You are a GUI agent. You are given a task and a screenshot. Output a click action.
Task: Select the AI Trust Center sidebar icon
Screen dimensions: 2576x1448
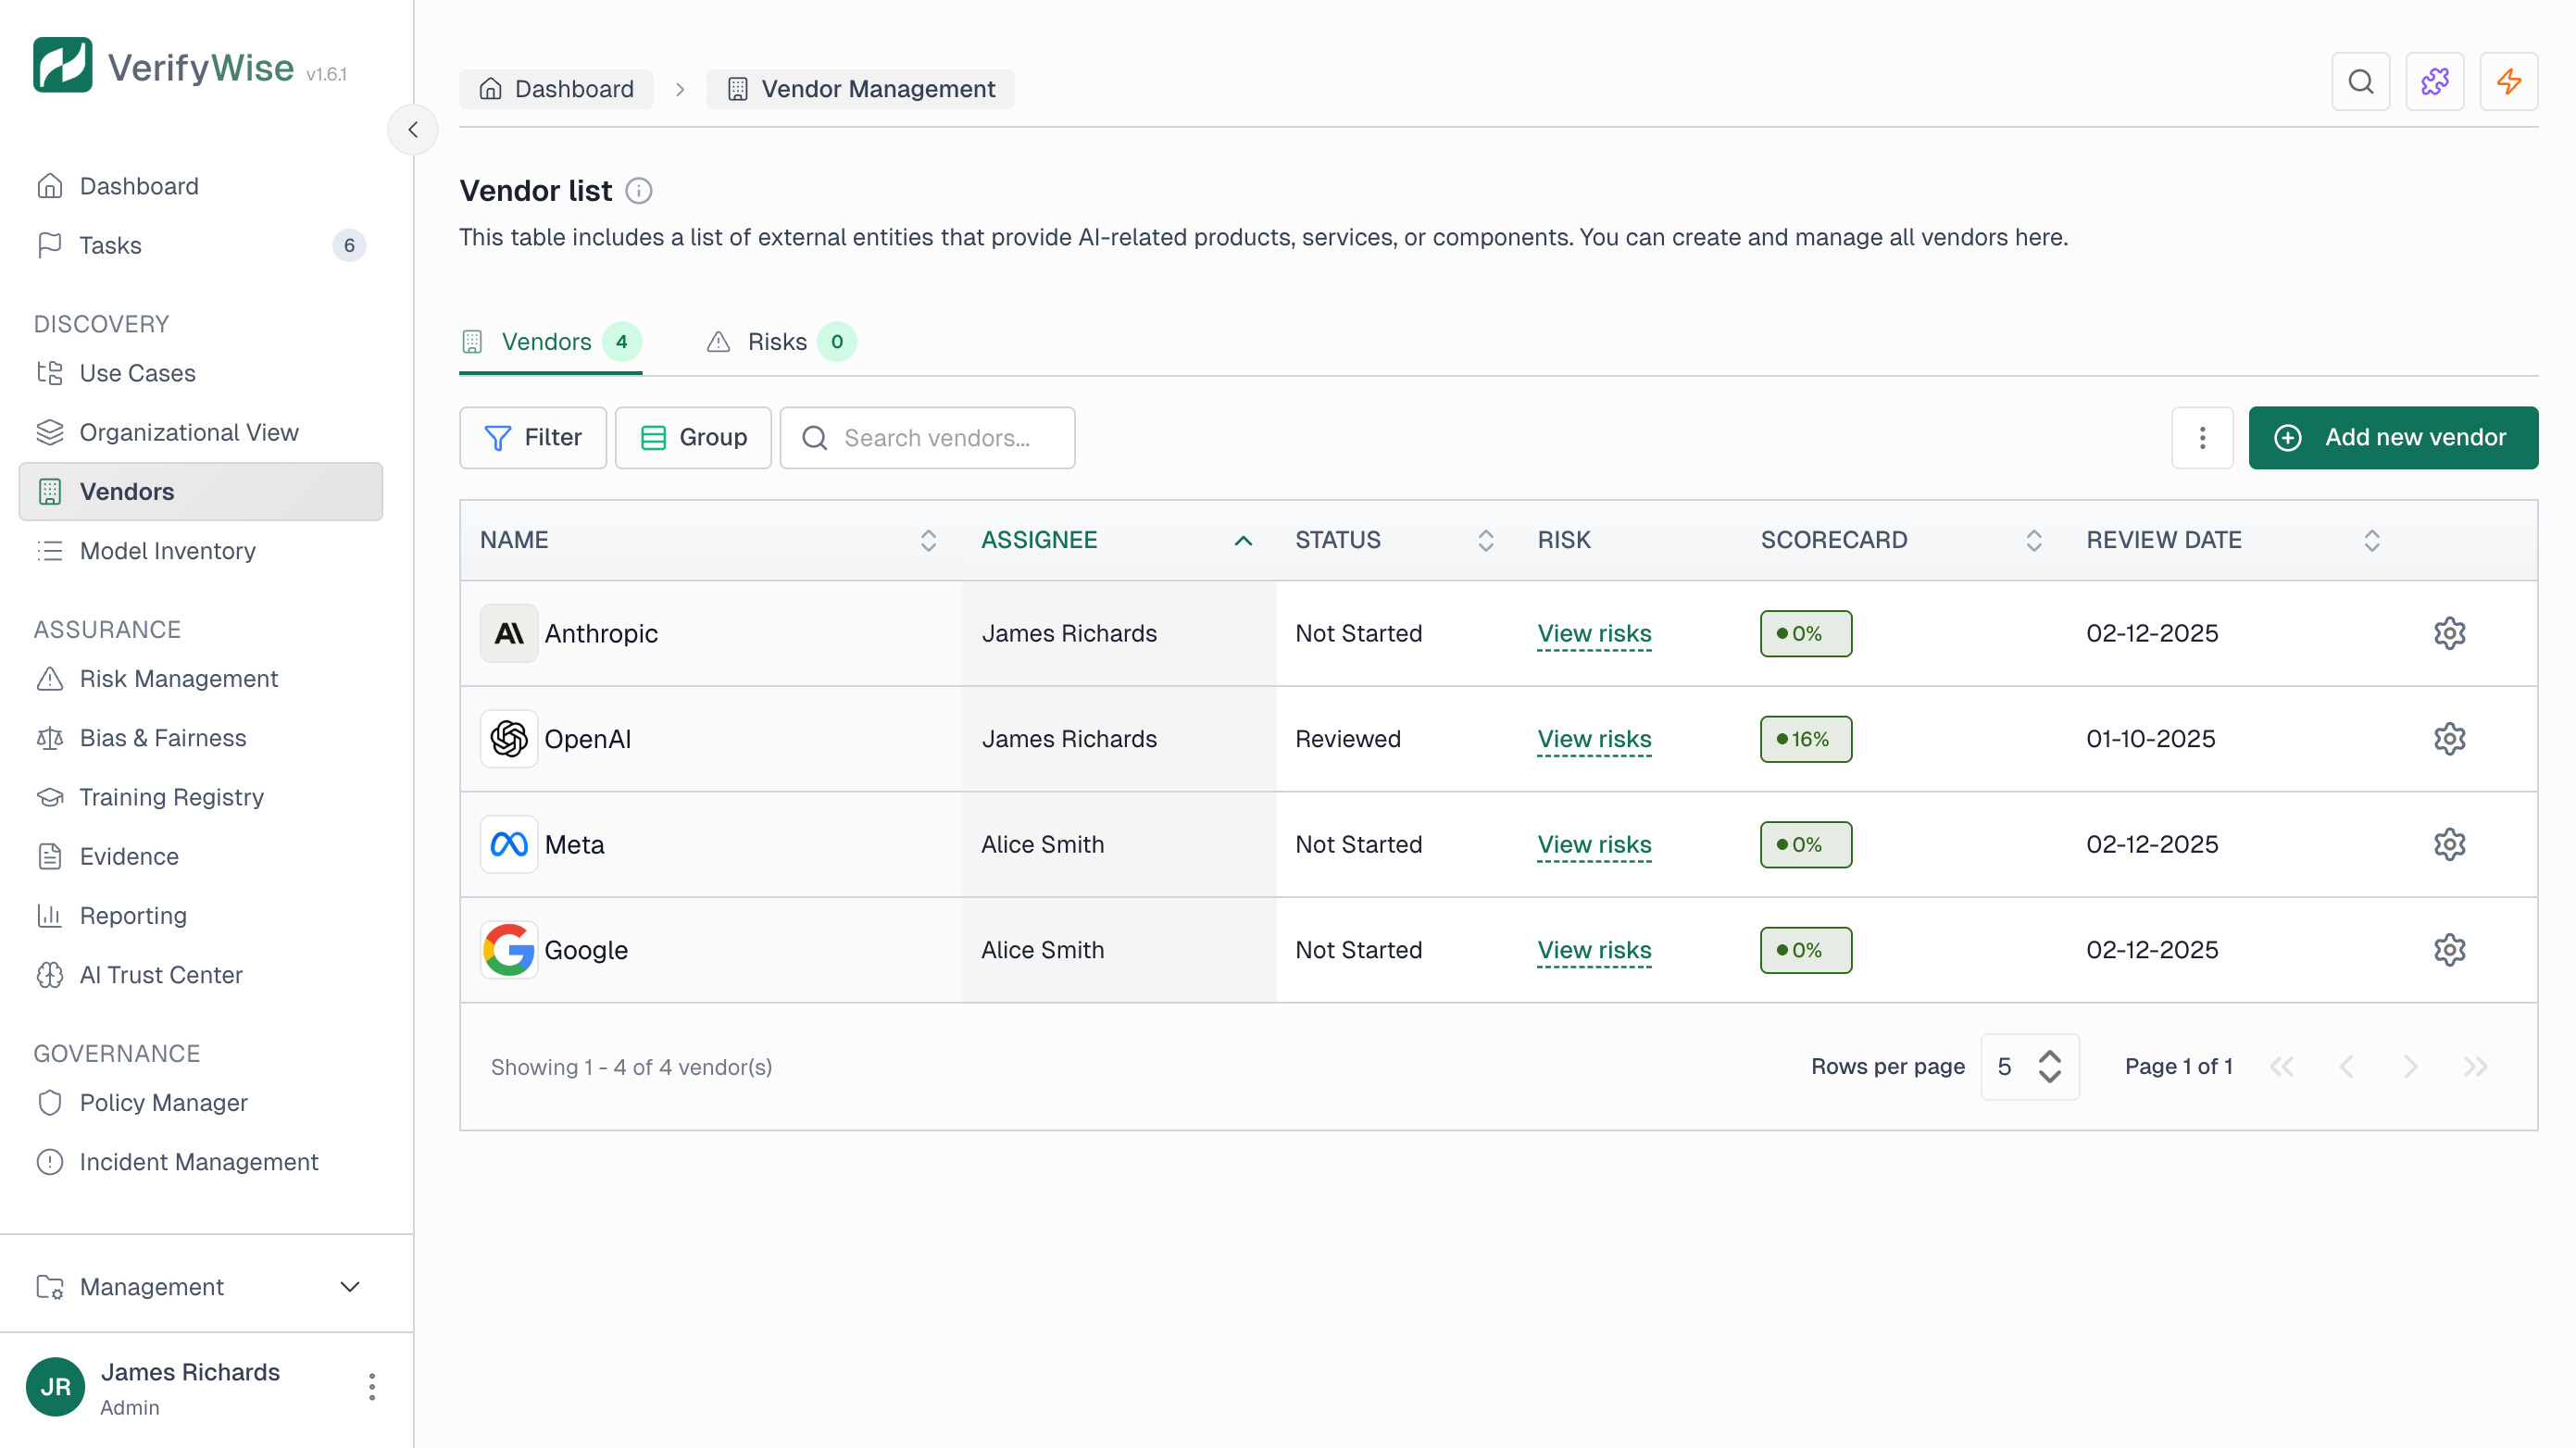[51, 975]
